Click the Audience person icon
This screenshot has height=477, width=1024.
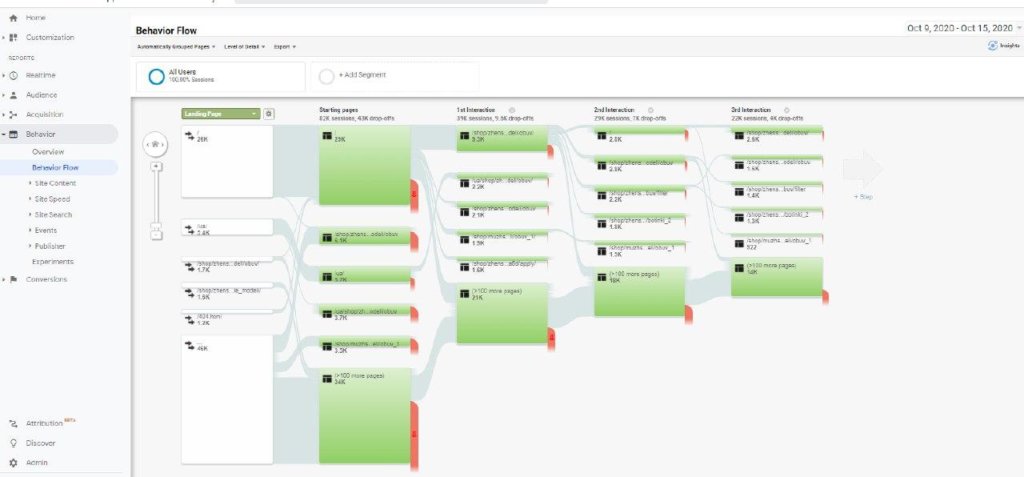pyautogui.click(x=14, y=95)
